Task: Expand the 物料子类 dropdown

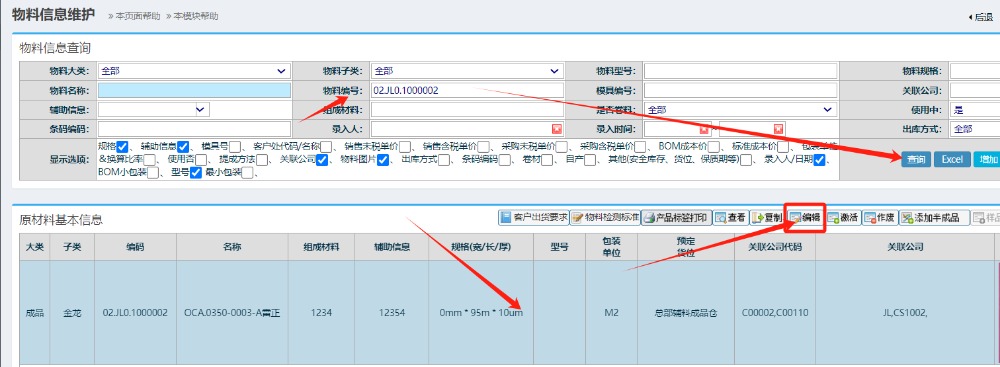Action: (467, 71)
